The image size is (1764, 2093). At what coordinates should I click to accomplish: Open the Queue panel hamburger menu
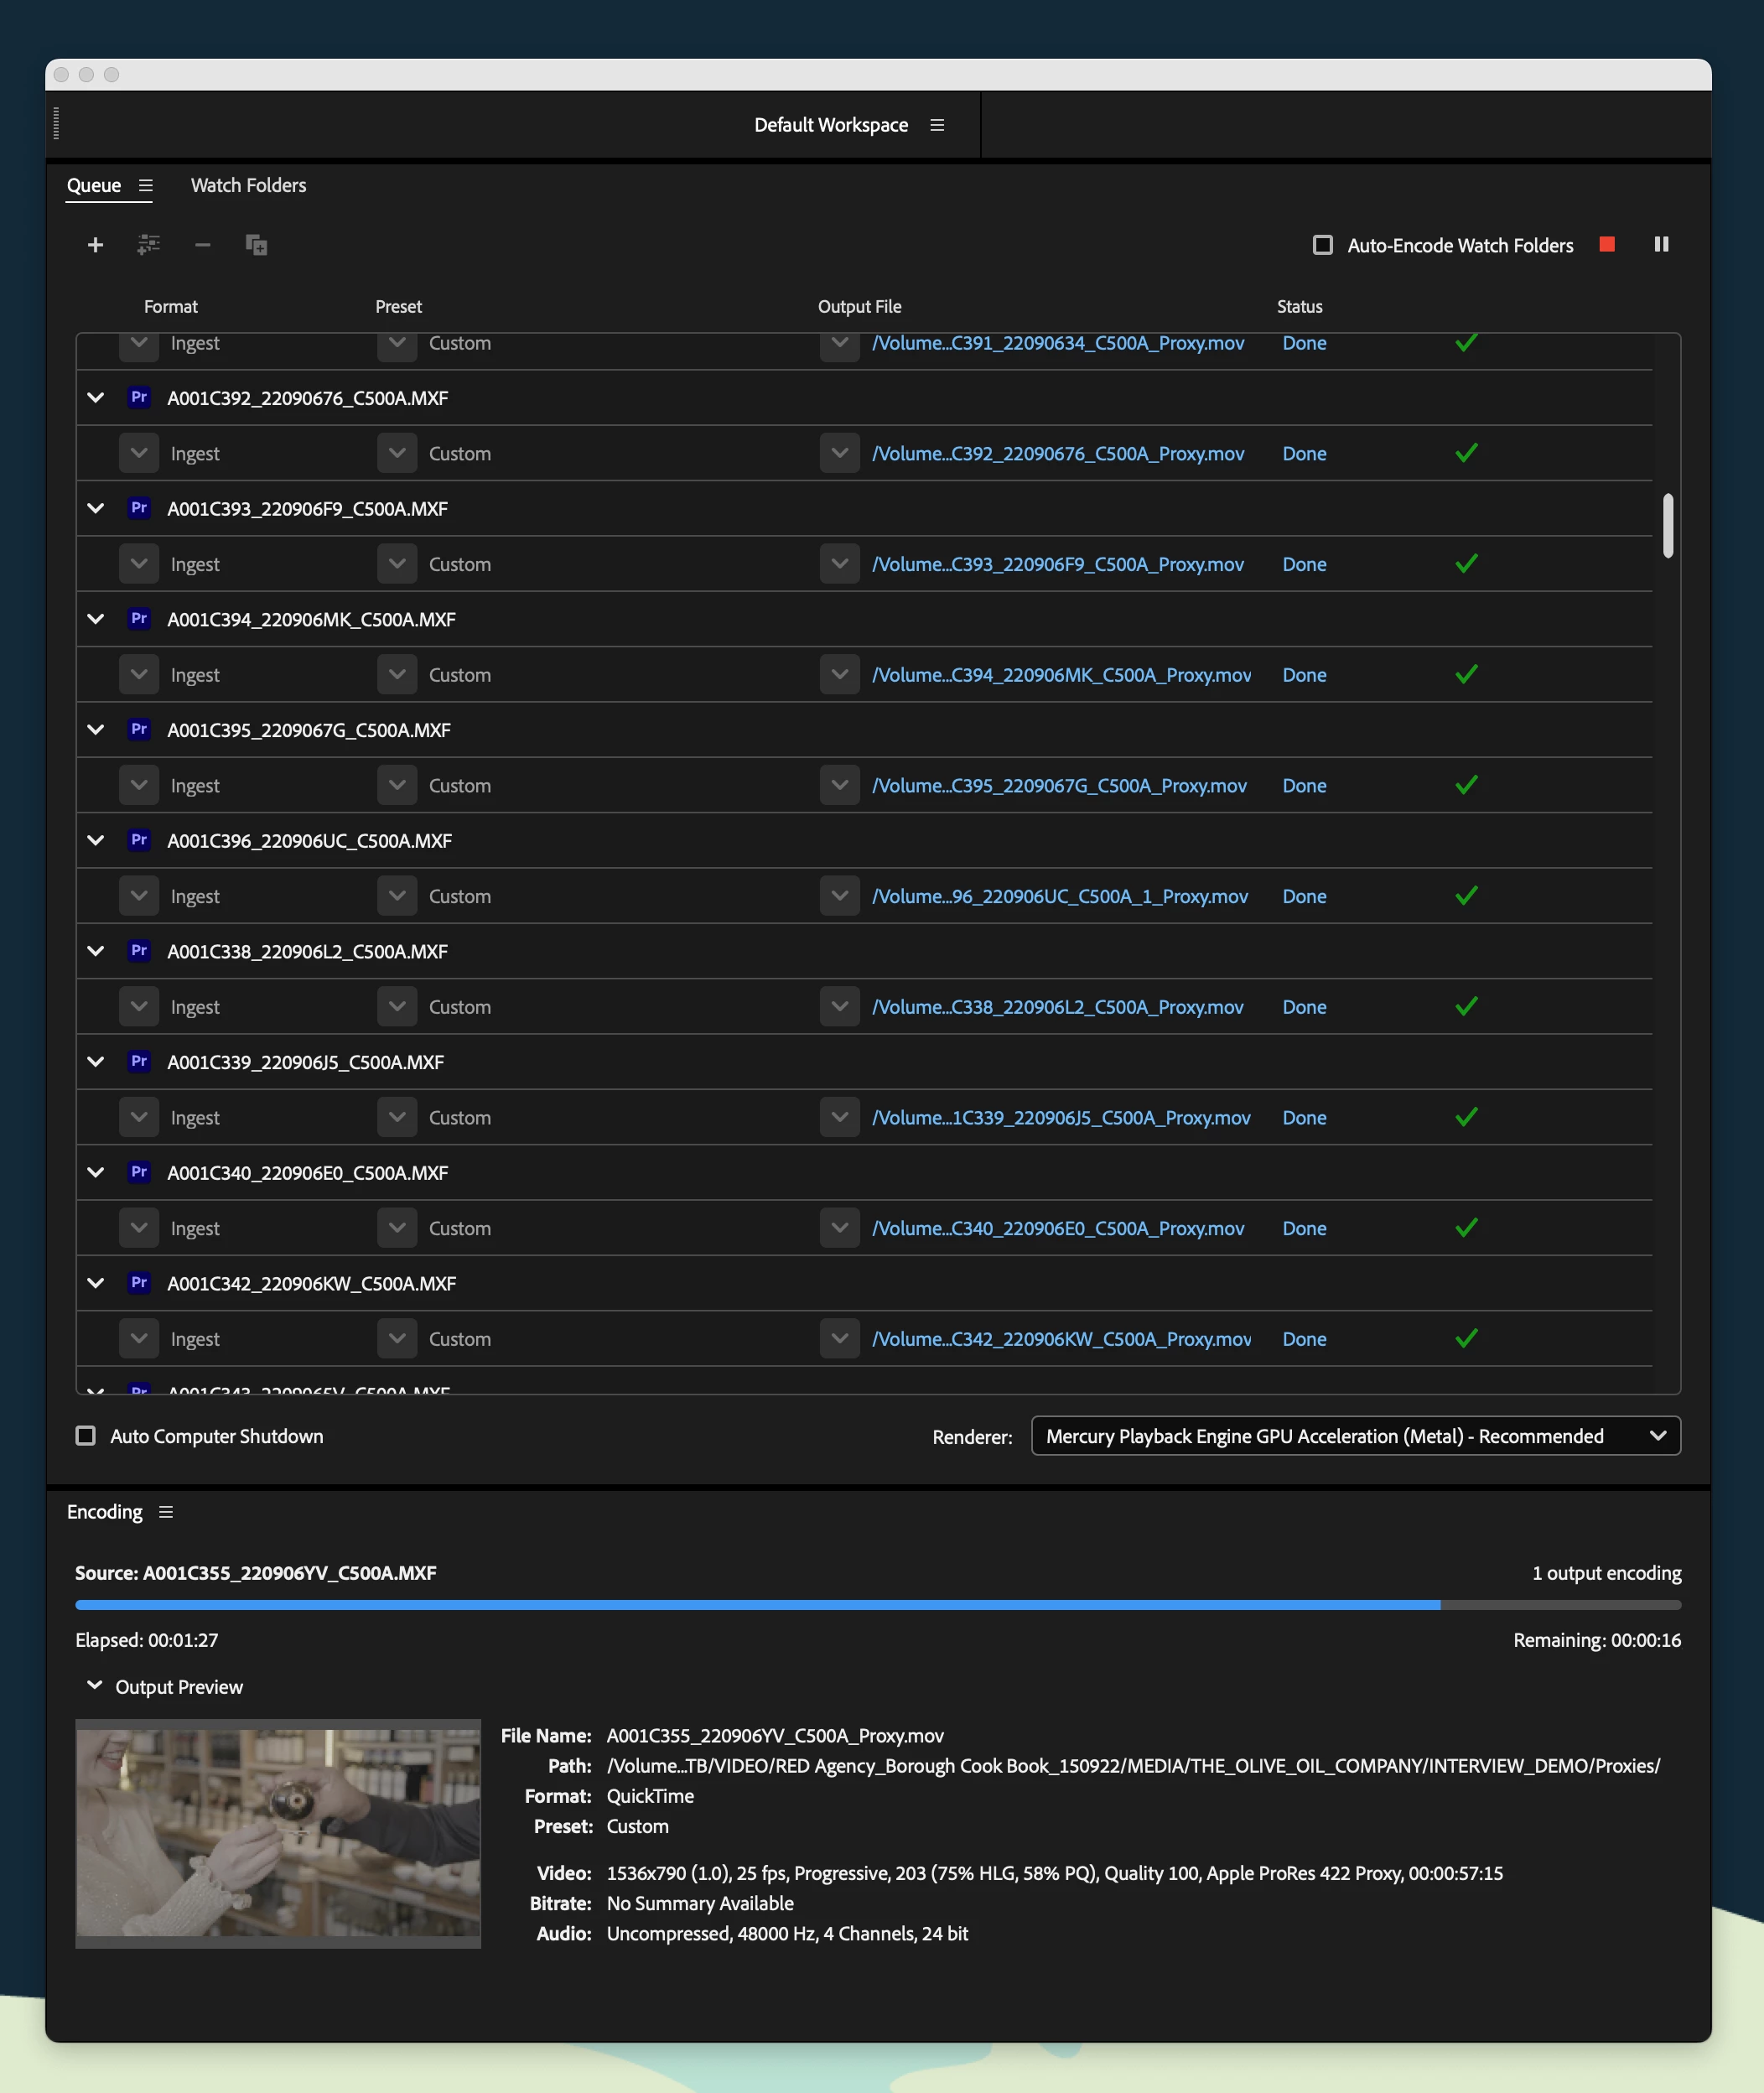coord(146,186)
